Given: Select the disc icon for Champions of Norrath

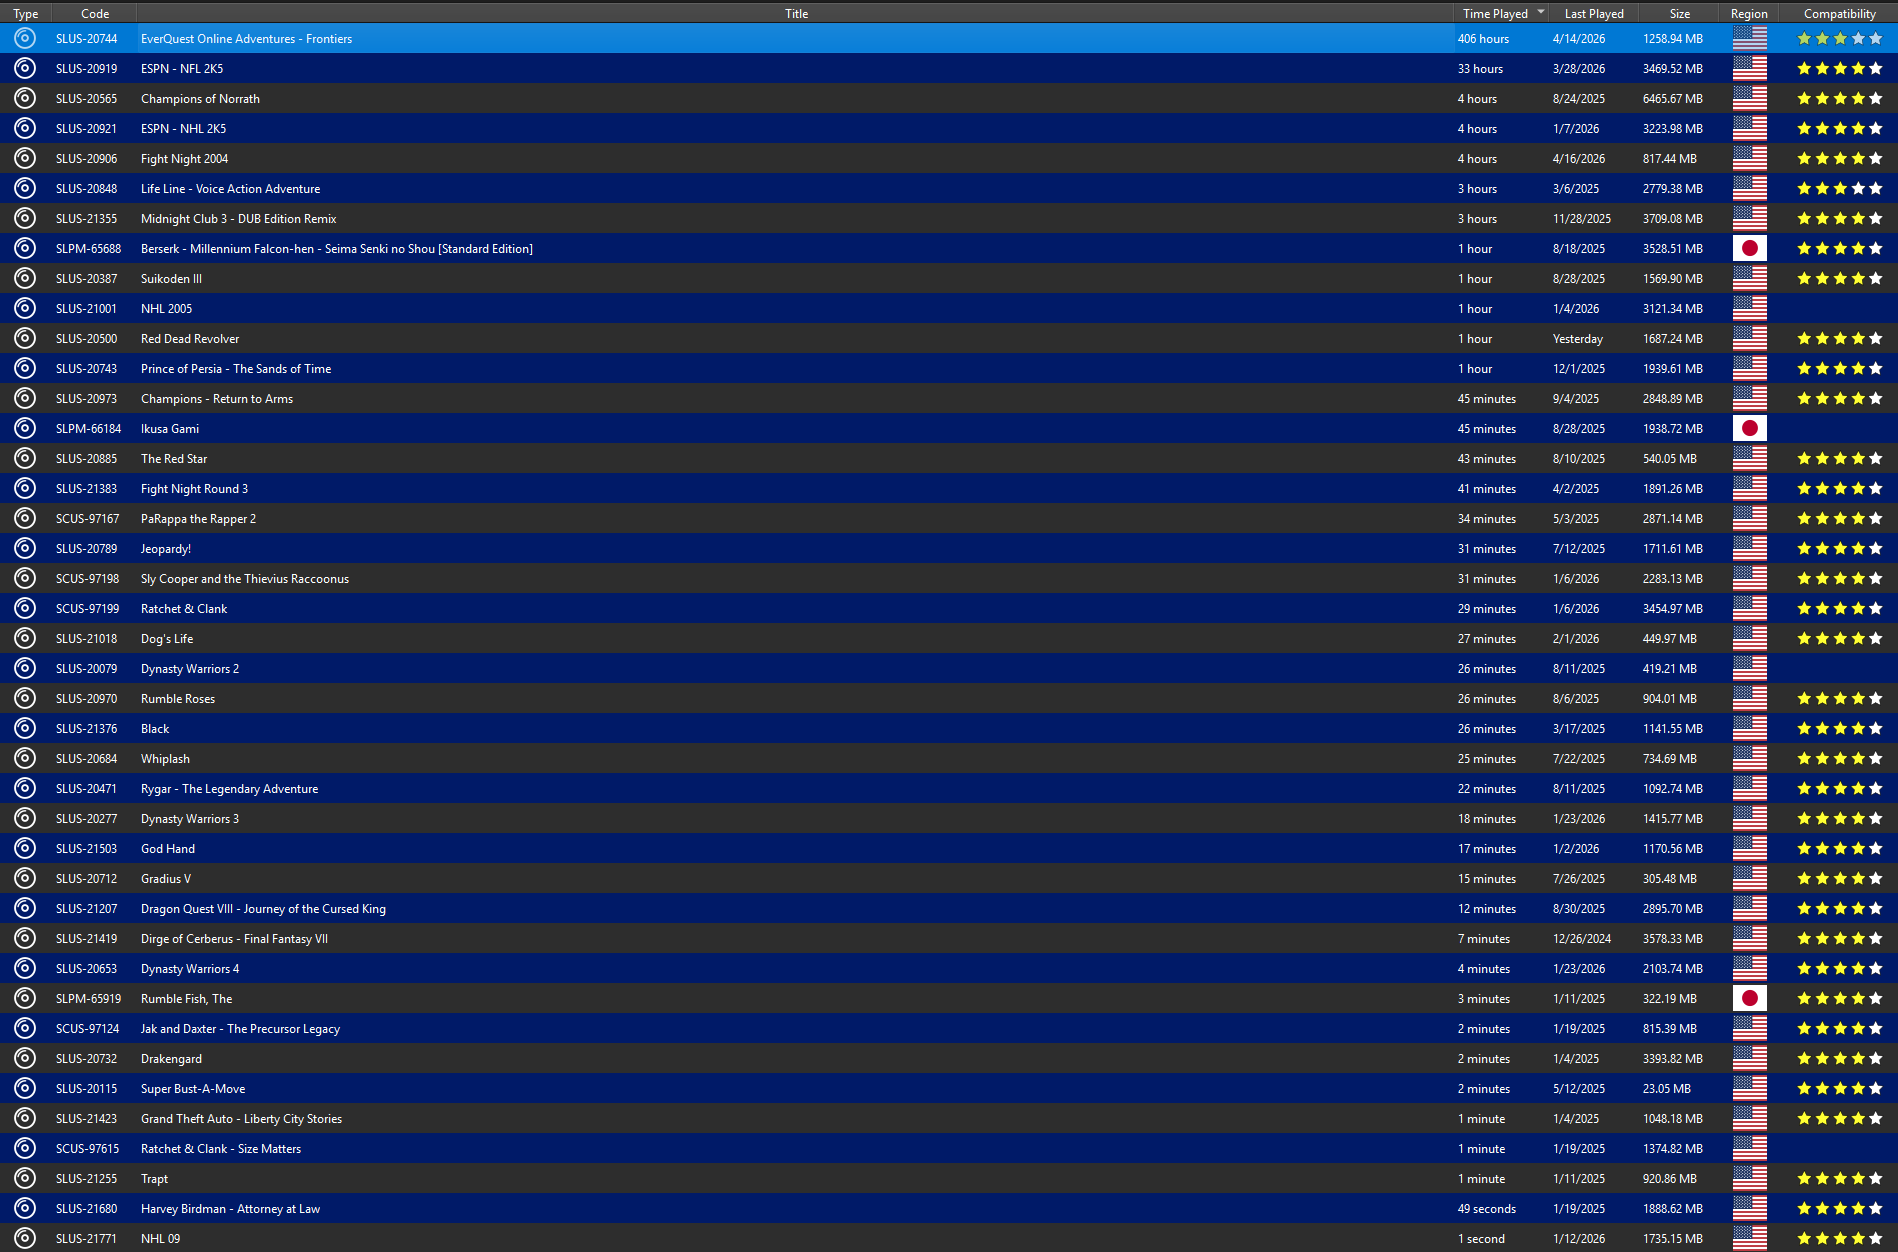Looking at the screenshot, I should point(25,98).
